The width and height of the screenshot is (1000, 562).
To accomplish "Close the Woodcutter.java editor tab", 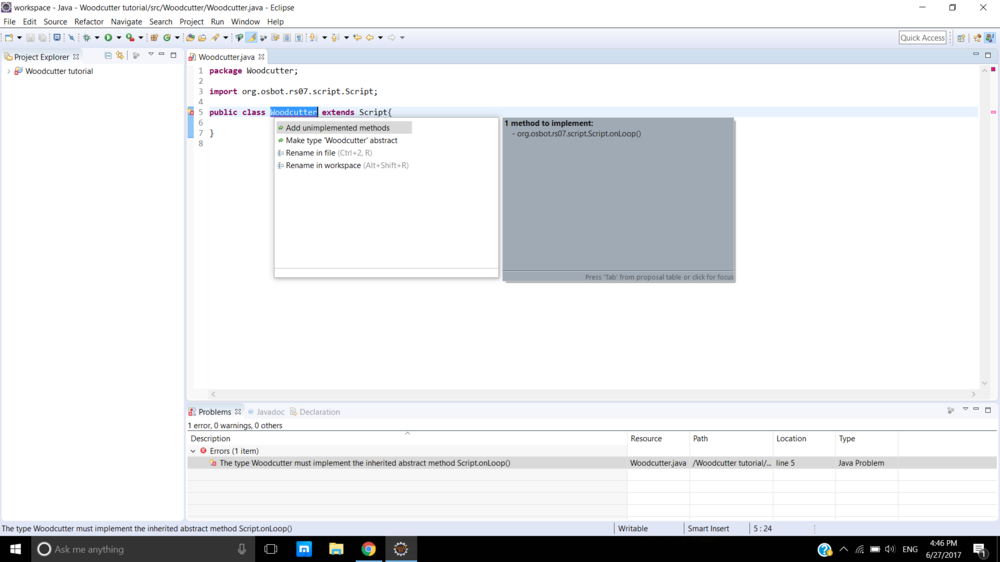I will [x=261, y=57].
